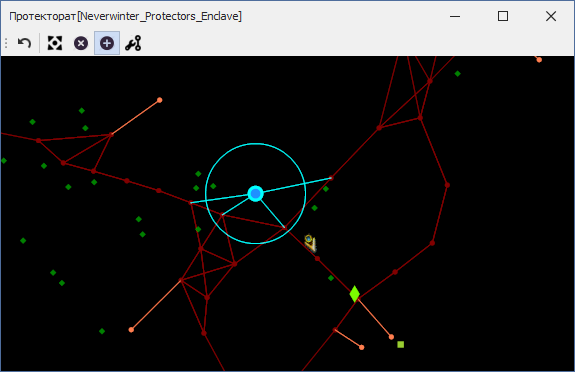Click the Neverwinter_Protectors_Enclave window title

(x=125, y=16)
